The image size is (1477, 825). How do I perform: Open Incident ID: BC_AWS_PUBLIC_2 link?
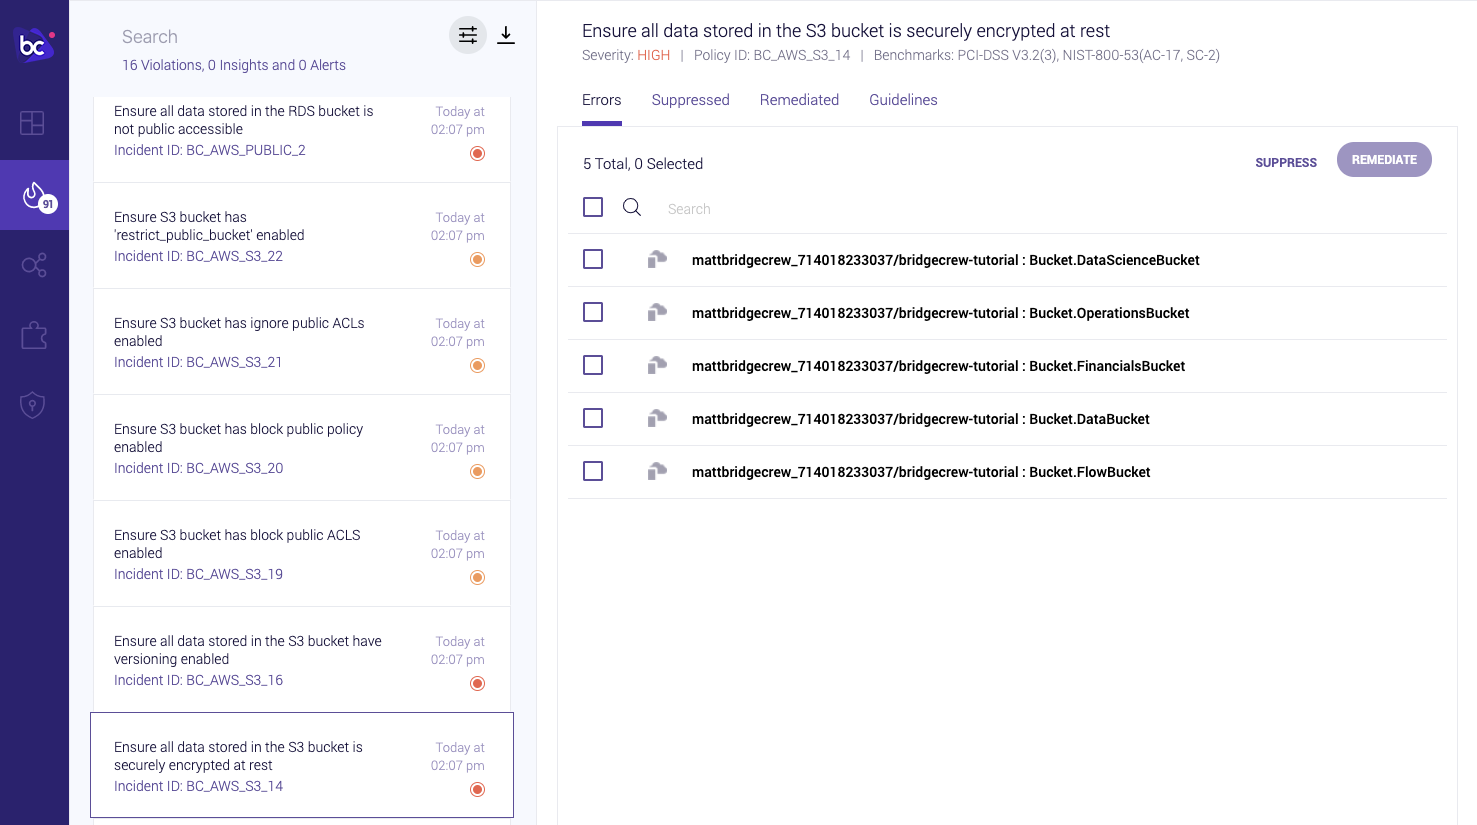[x=210, y=150]
